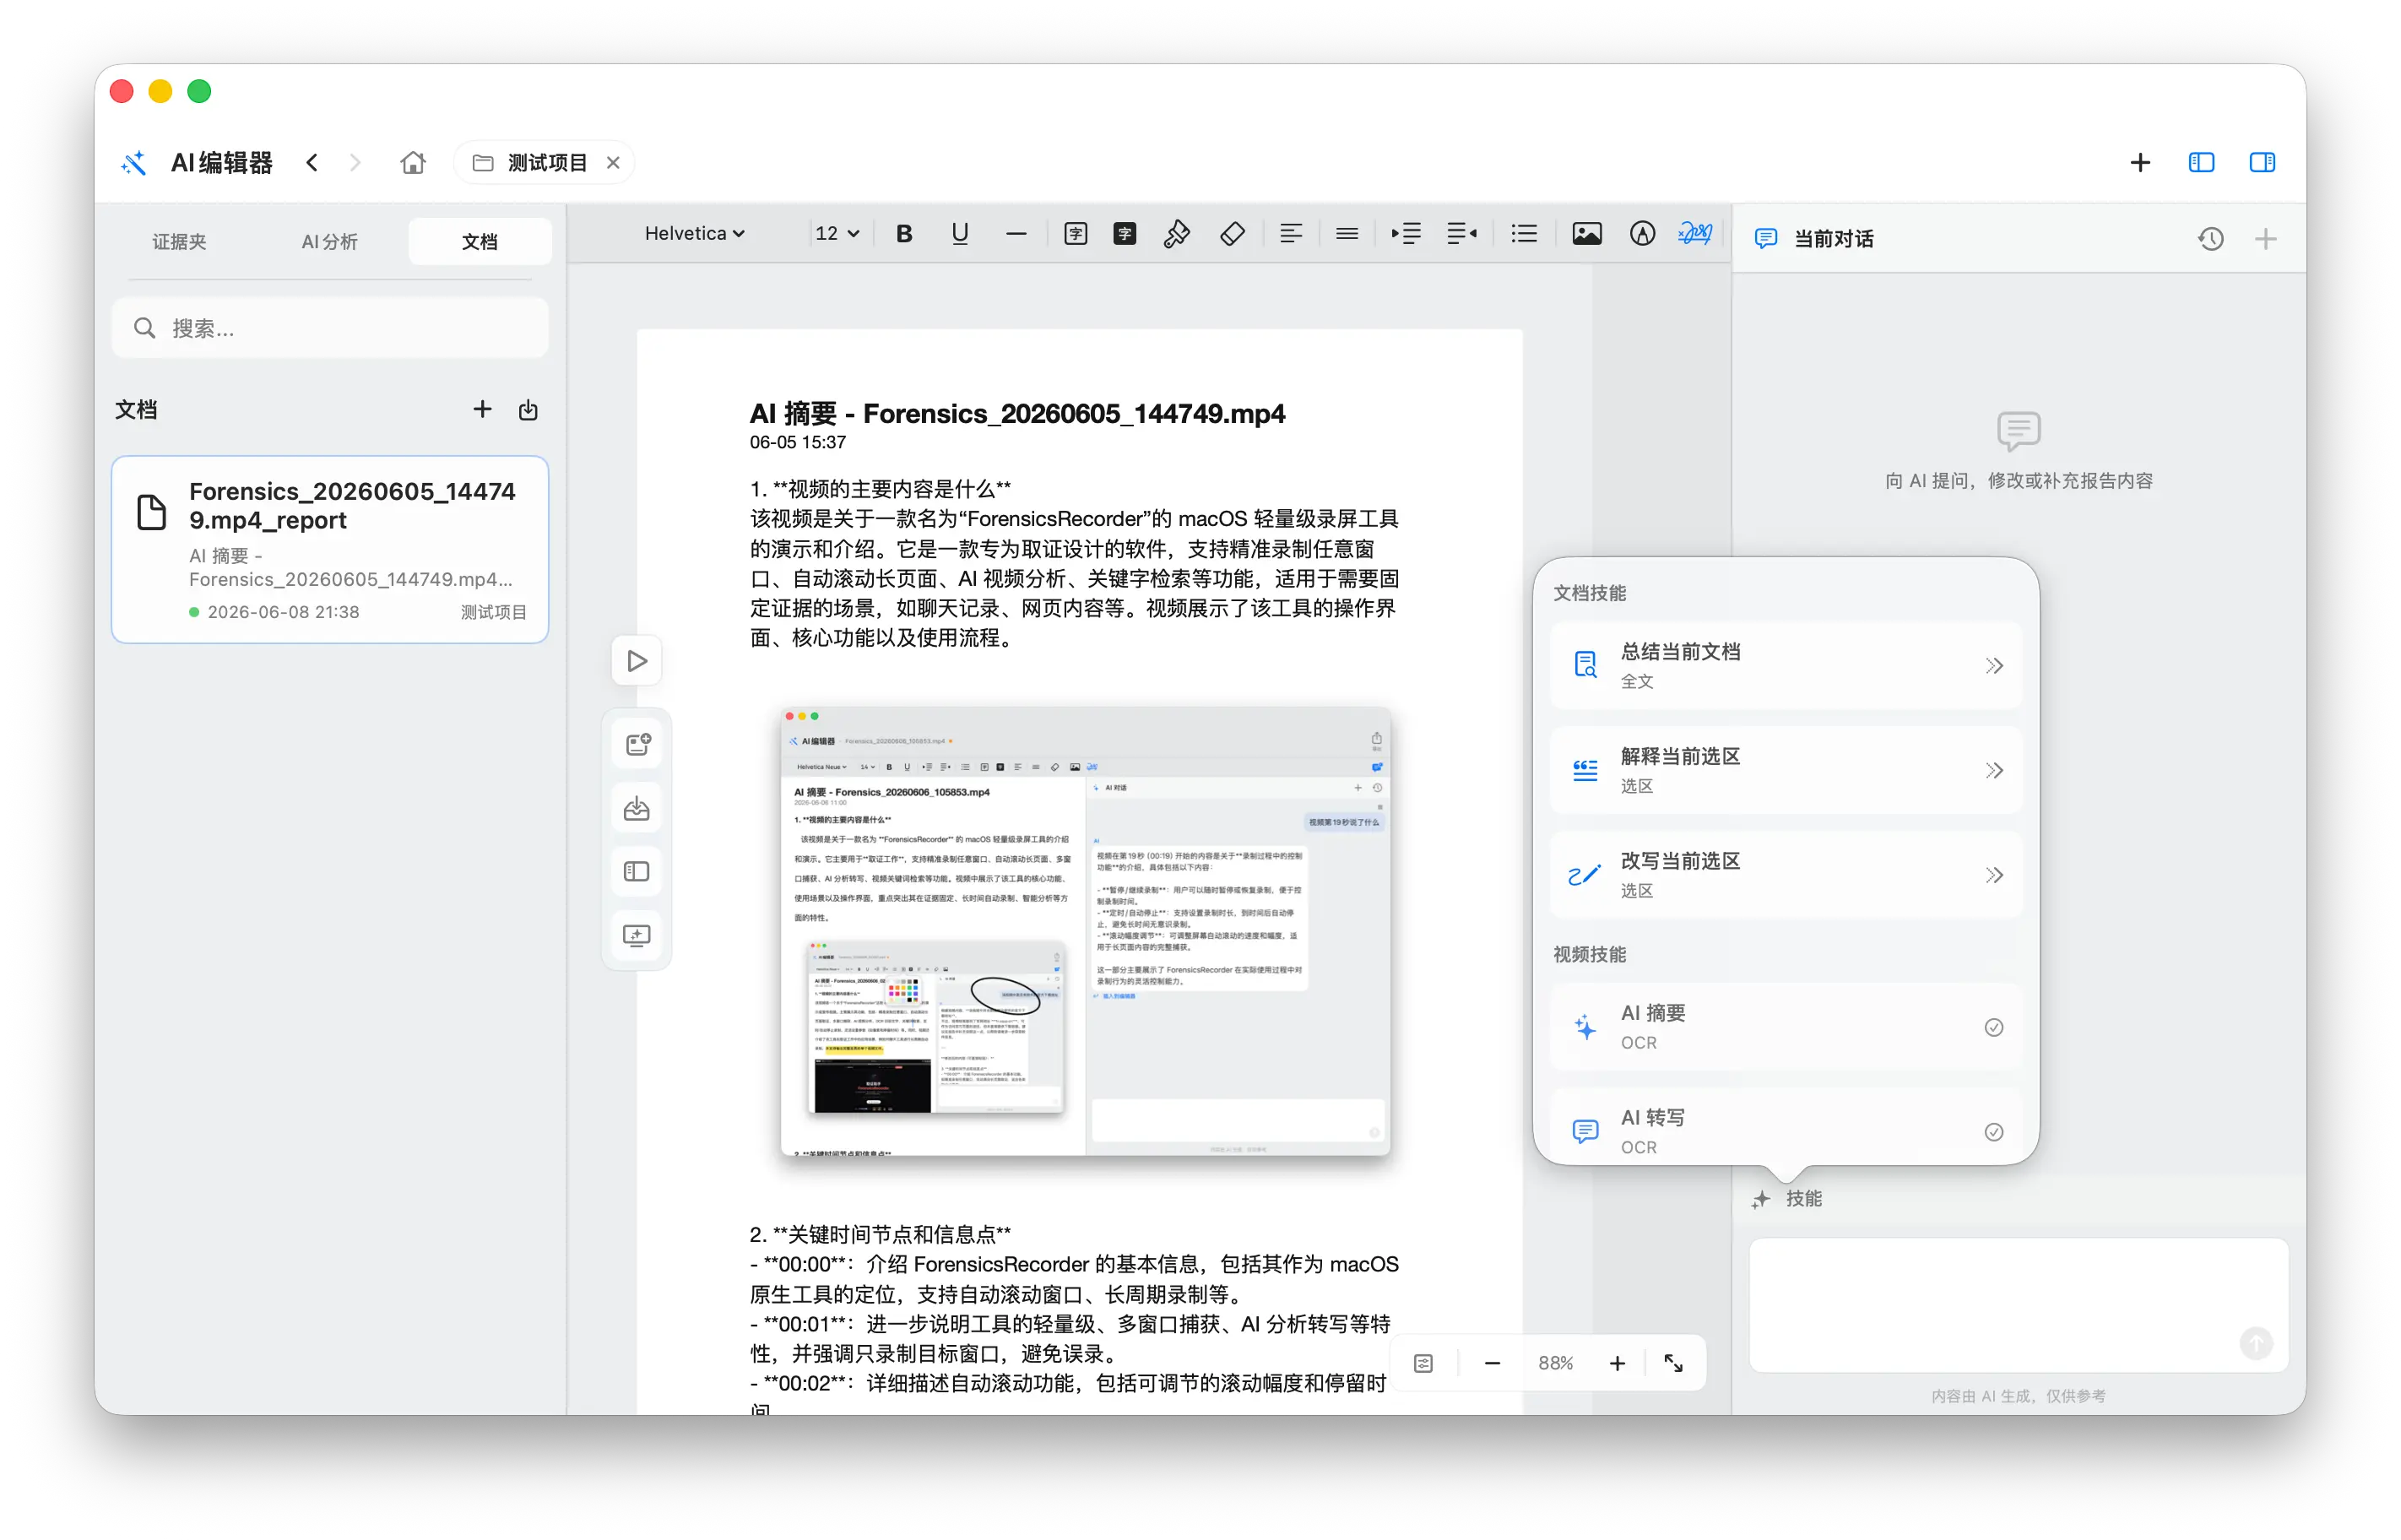Viewport: 2401px width, 1540px height.
Task: Click the screen capture side tool icon
Action: [x=636, y=935]
